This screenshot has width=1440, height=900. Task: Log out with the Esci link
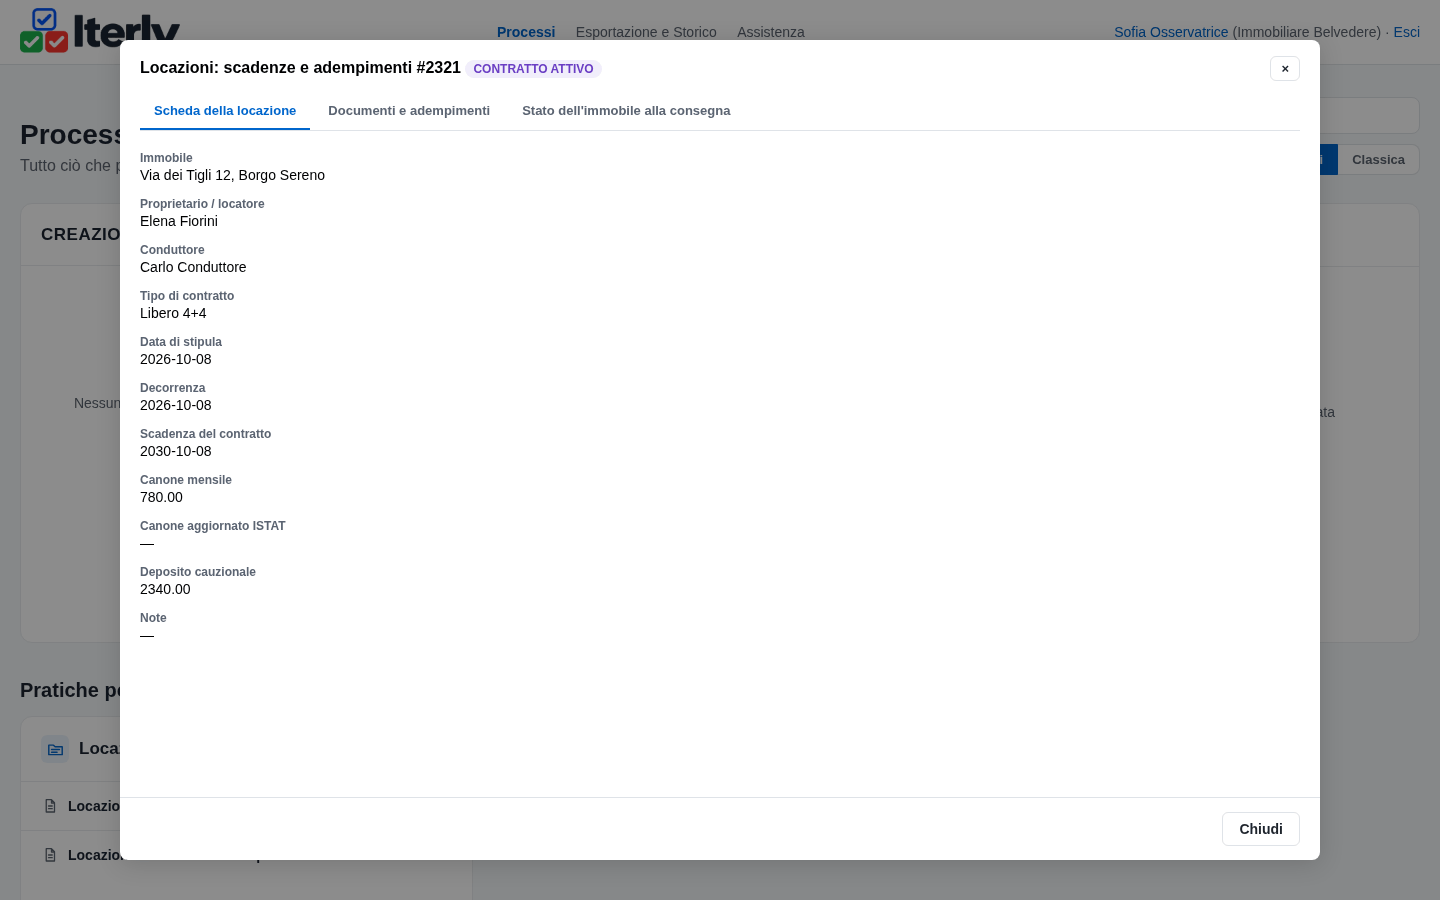click(x=1407, y=32)
